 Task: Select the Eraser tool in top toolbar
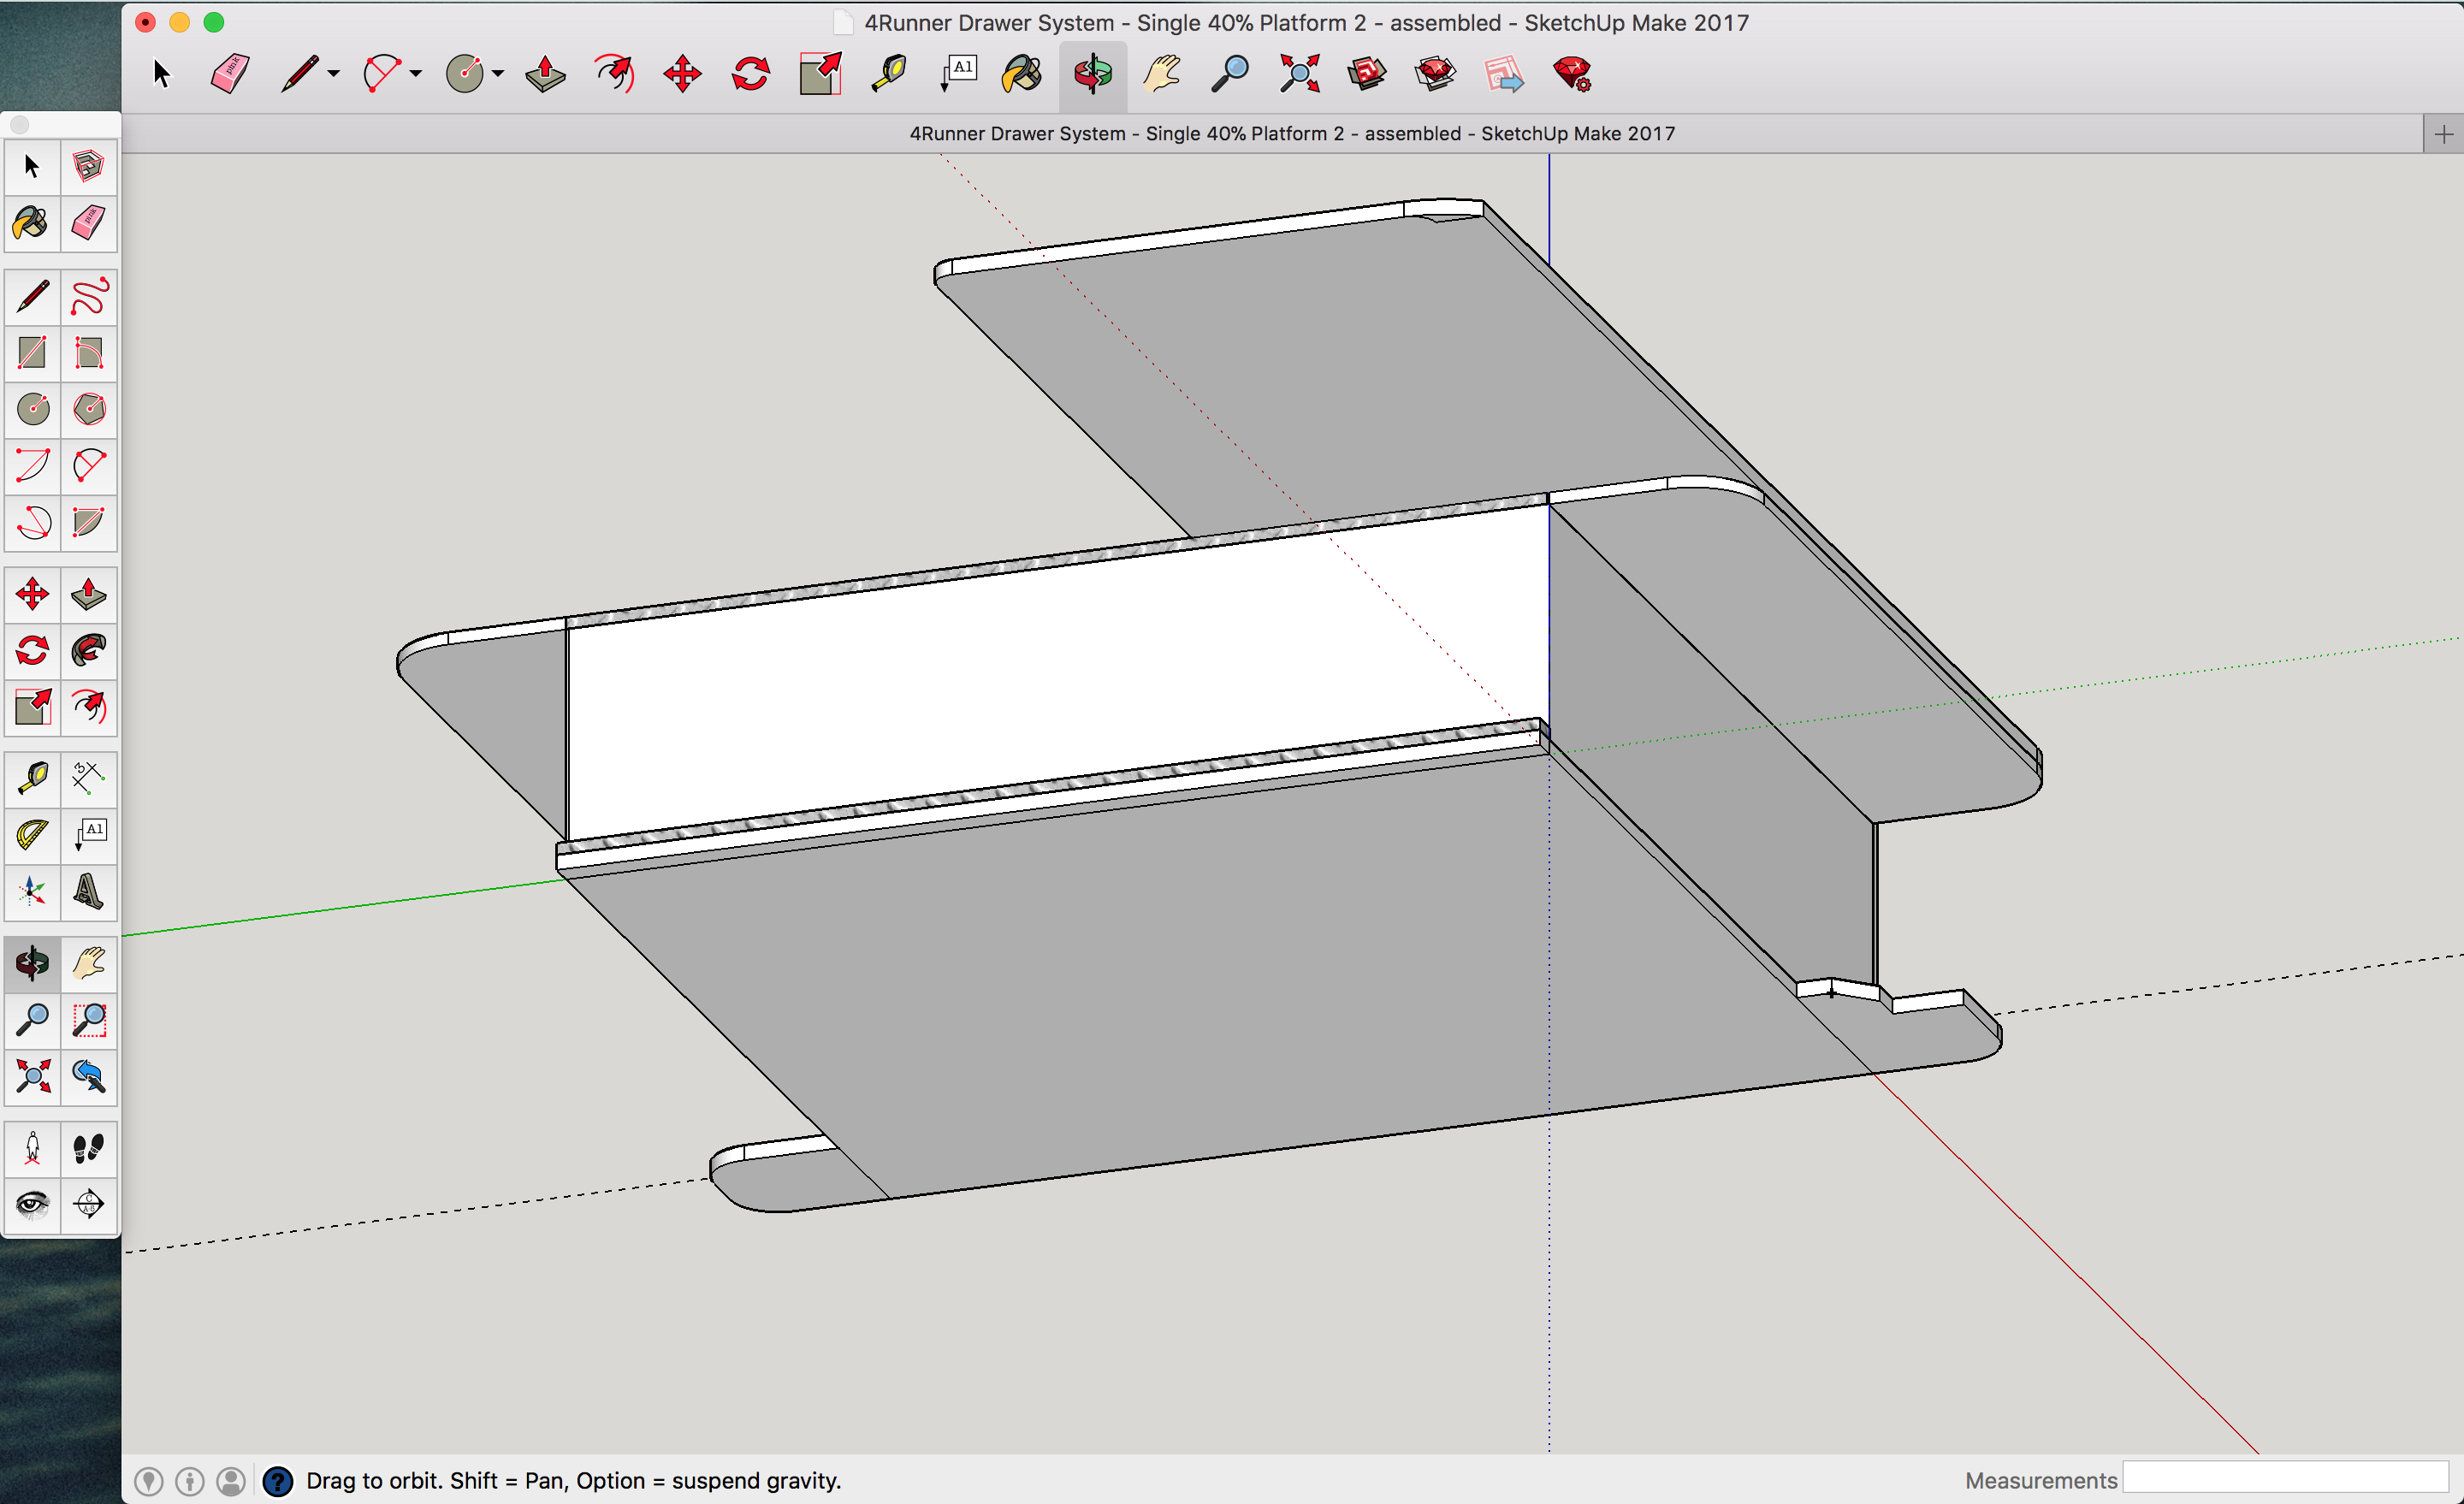[230, 74]
